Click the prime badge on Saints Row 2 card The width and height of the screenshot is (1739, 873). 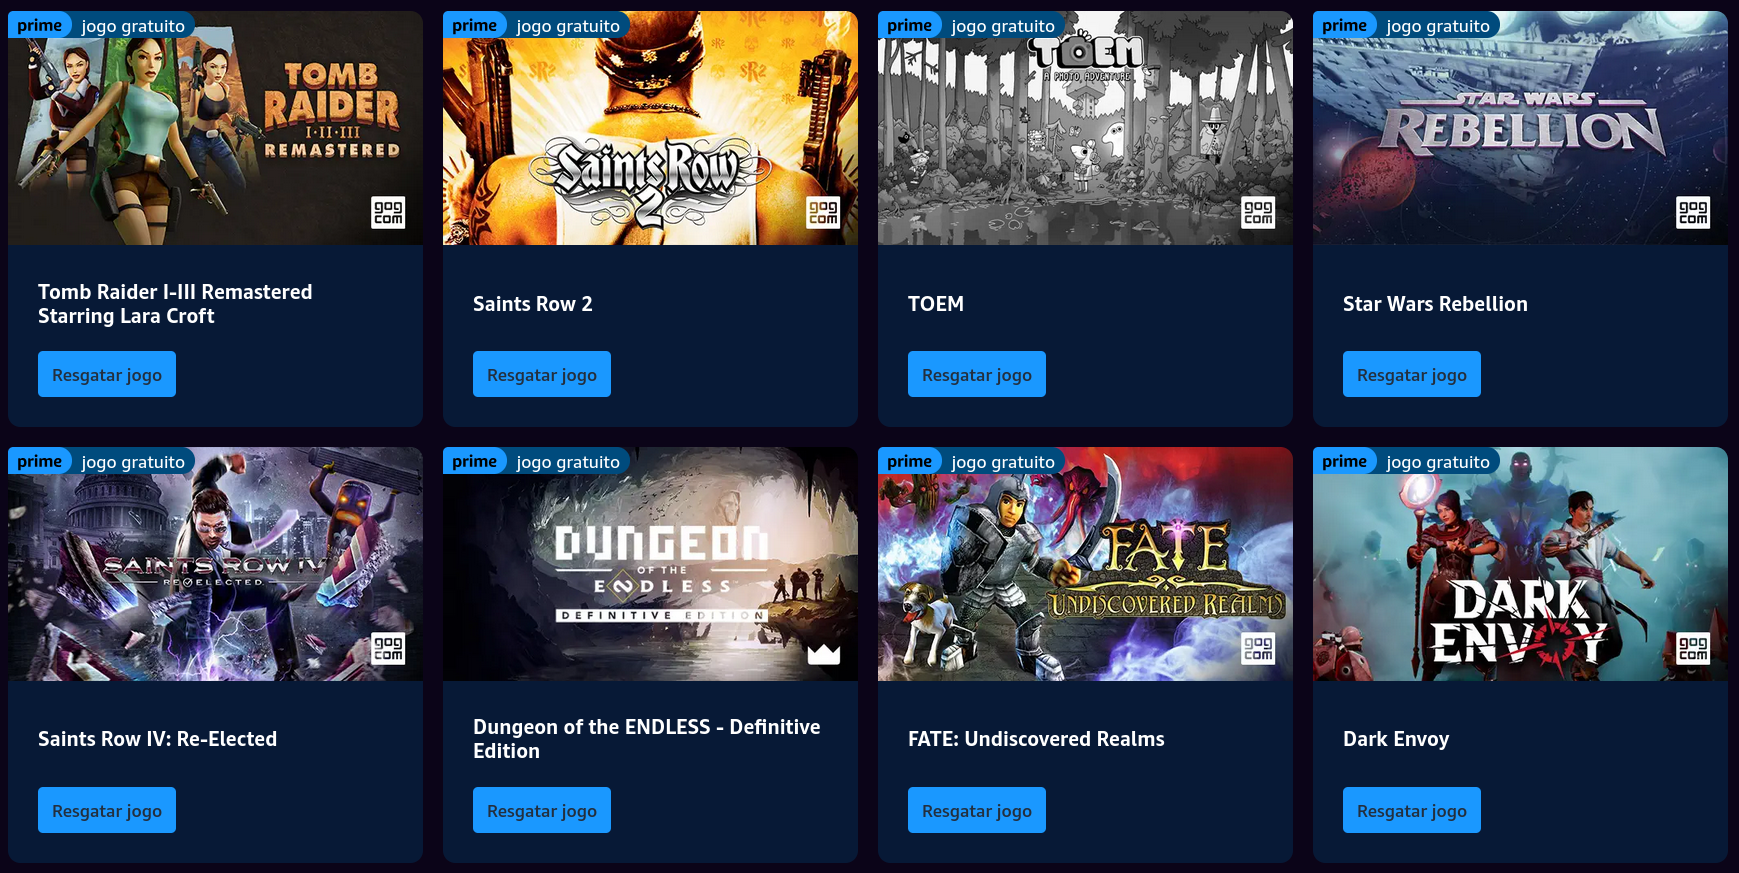coord(475,25)
